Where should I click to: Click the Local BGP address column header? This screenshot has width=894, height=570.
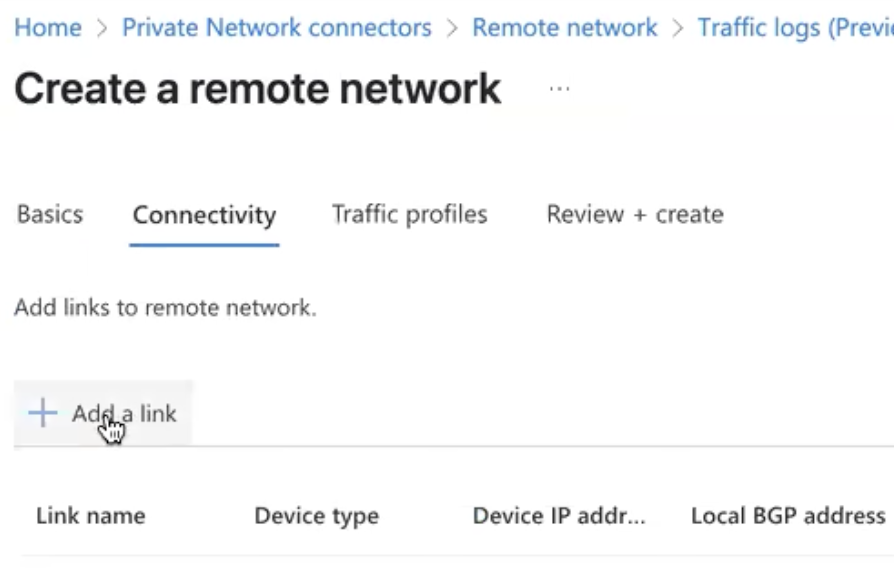point(788,516)
